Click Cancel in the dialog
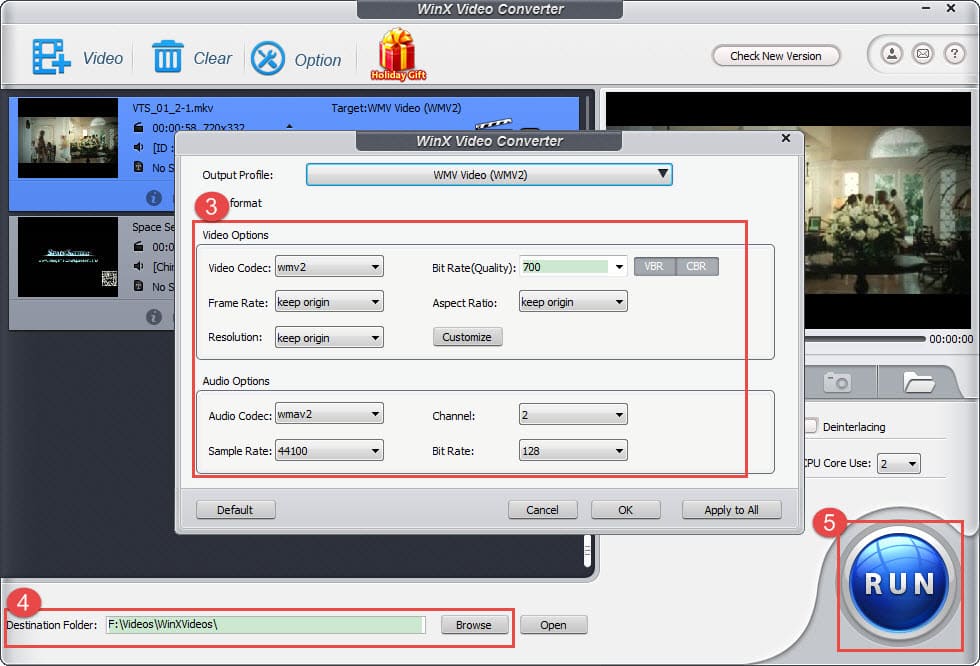The width and height of the screenshot is (980, 666). click(542, 510)
